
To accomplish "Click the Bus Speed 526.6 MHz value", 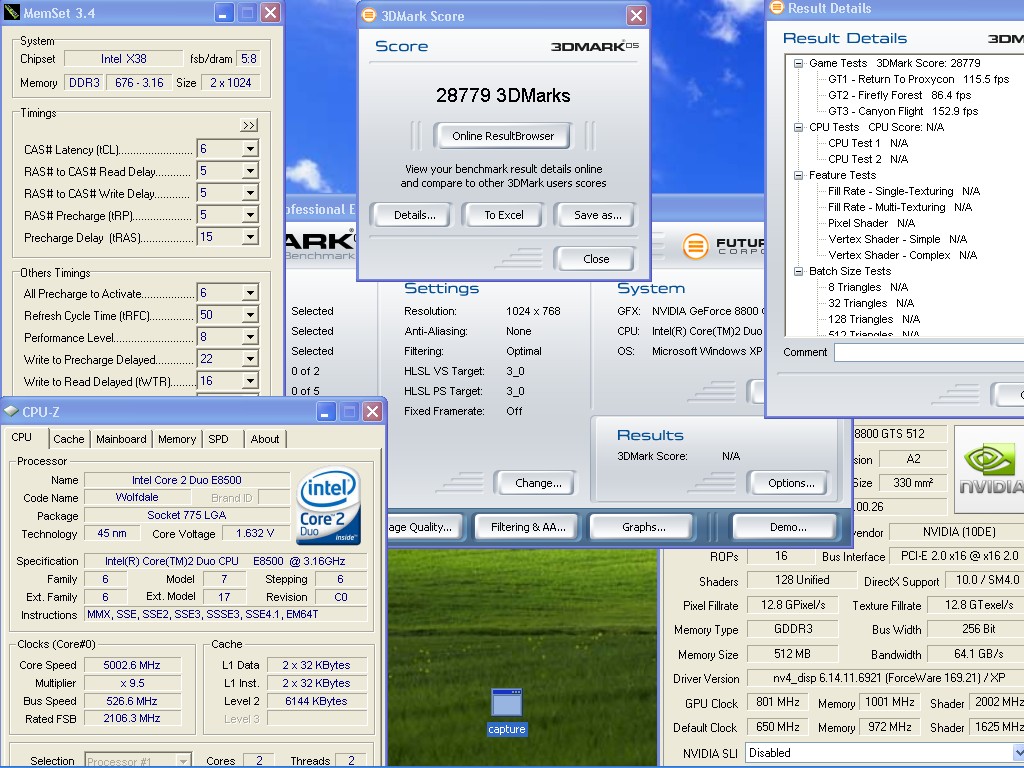I will 131,701.
